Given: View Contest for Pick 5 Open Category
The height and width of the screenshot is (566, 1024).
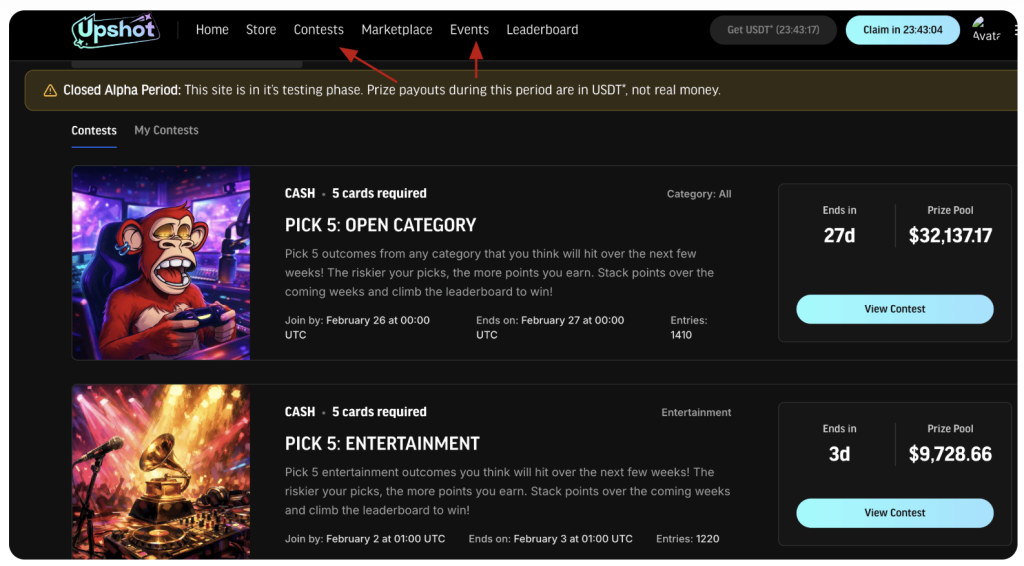Looking at the screenshot, I should (x=895, y=309).
